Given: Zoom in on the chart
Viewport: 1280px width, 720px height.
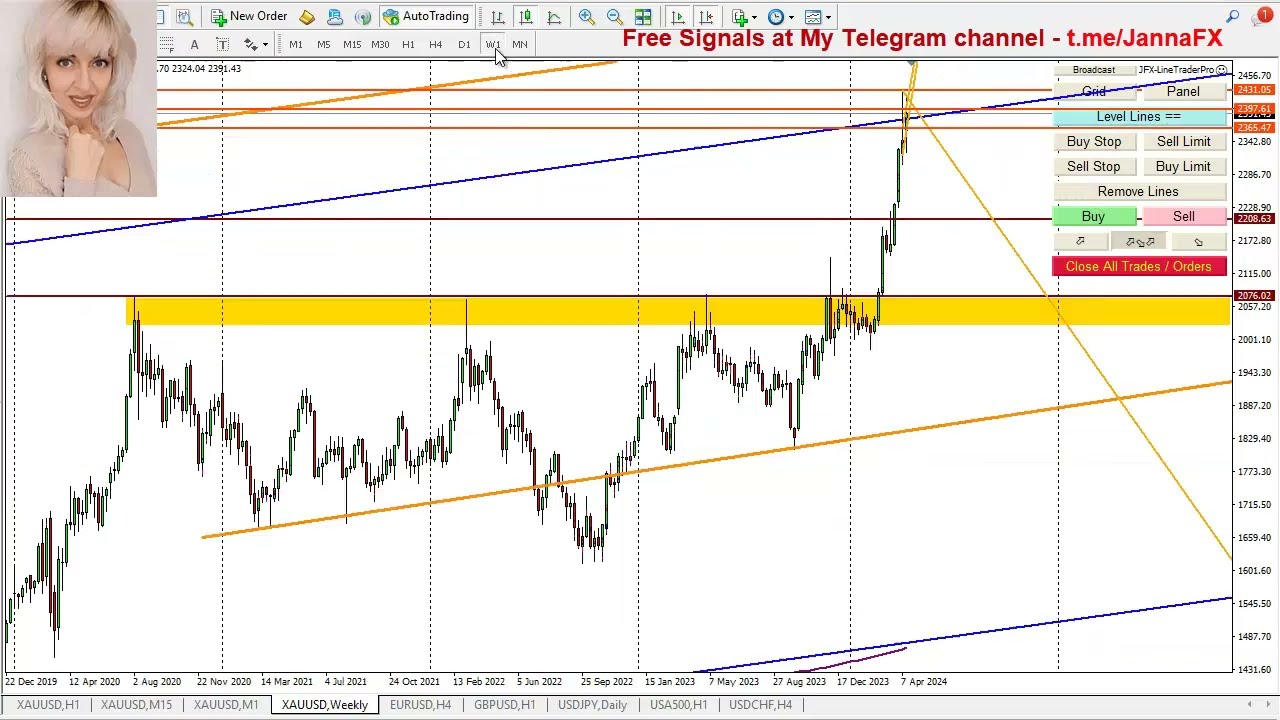Looking at the screenshot, I should coord(587,16).
